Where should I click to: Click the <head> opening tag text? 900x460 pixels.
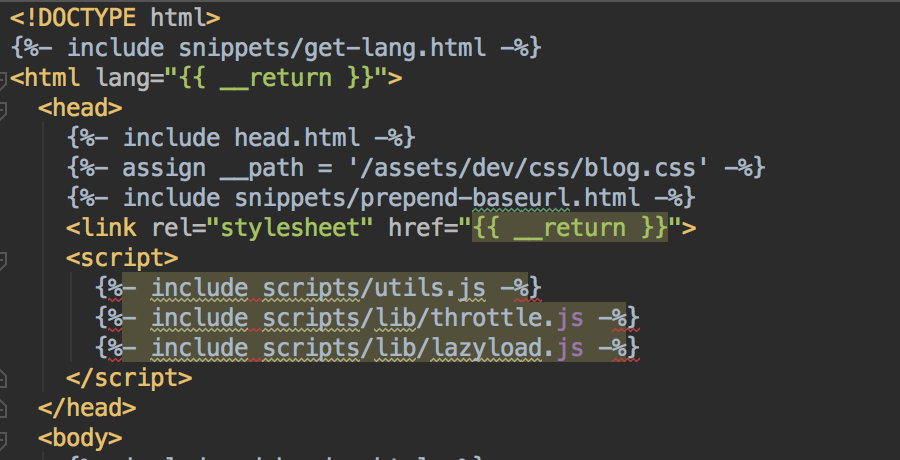pos(80,107)
